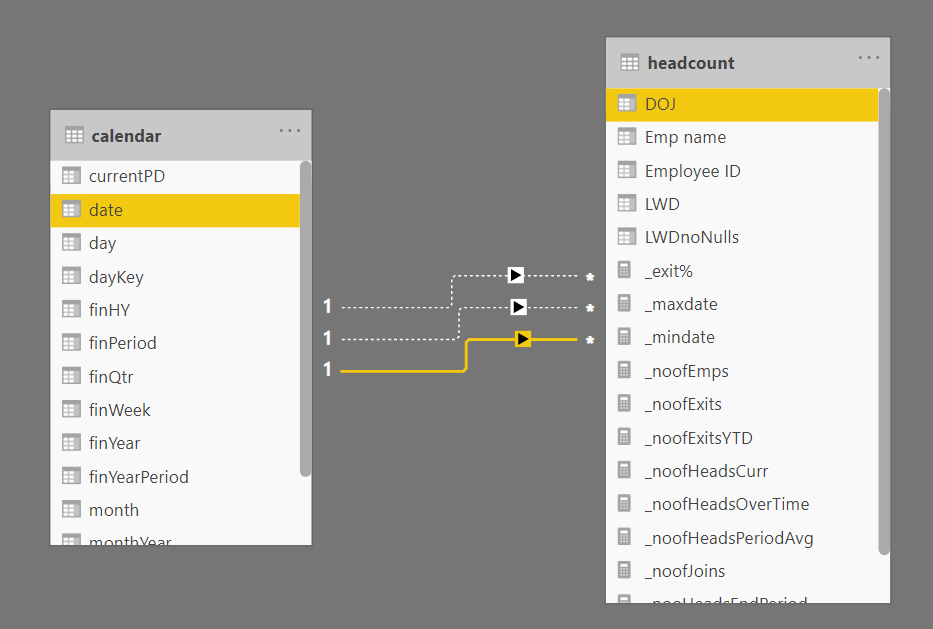Click the highlighted yellow filter direction arrow

tap(523, 339)
